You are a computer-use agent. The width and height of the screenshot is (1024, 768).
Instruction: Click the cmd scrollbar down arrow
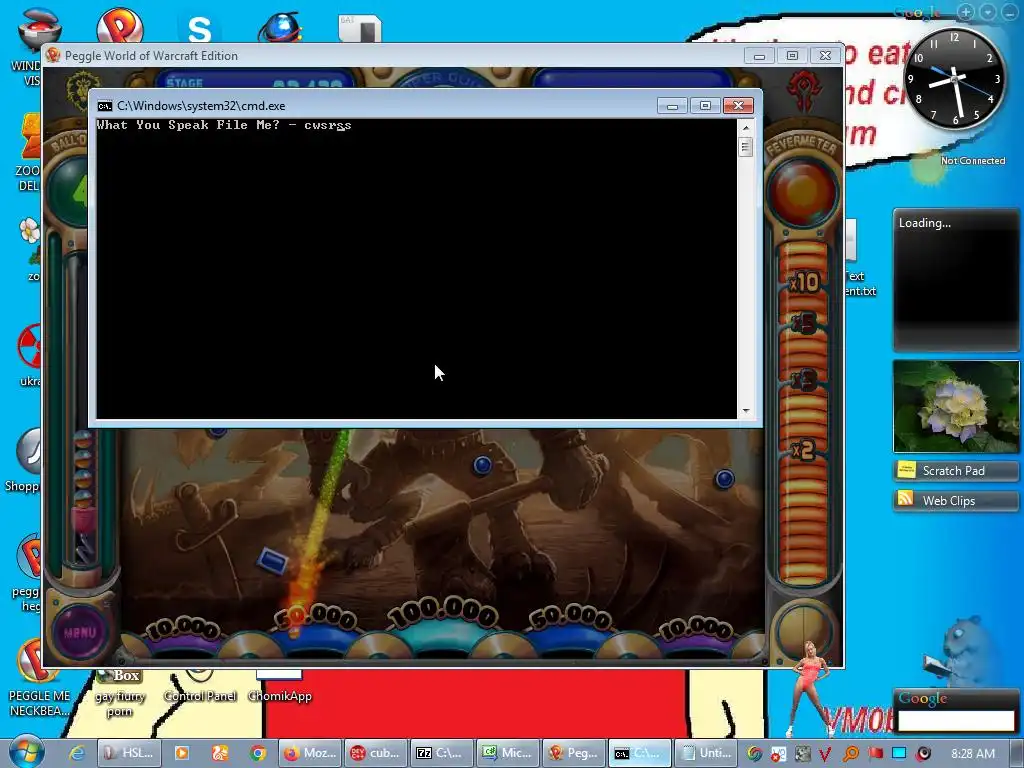[x=745, y=411]
